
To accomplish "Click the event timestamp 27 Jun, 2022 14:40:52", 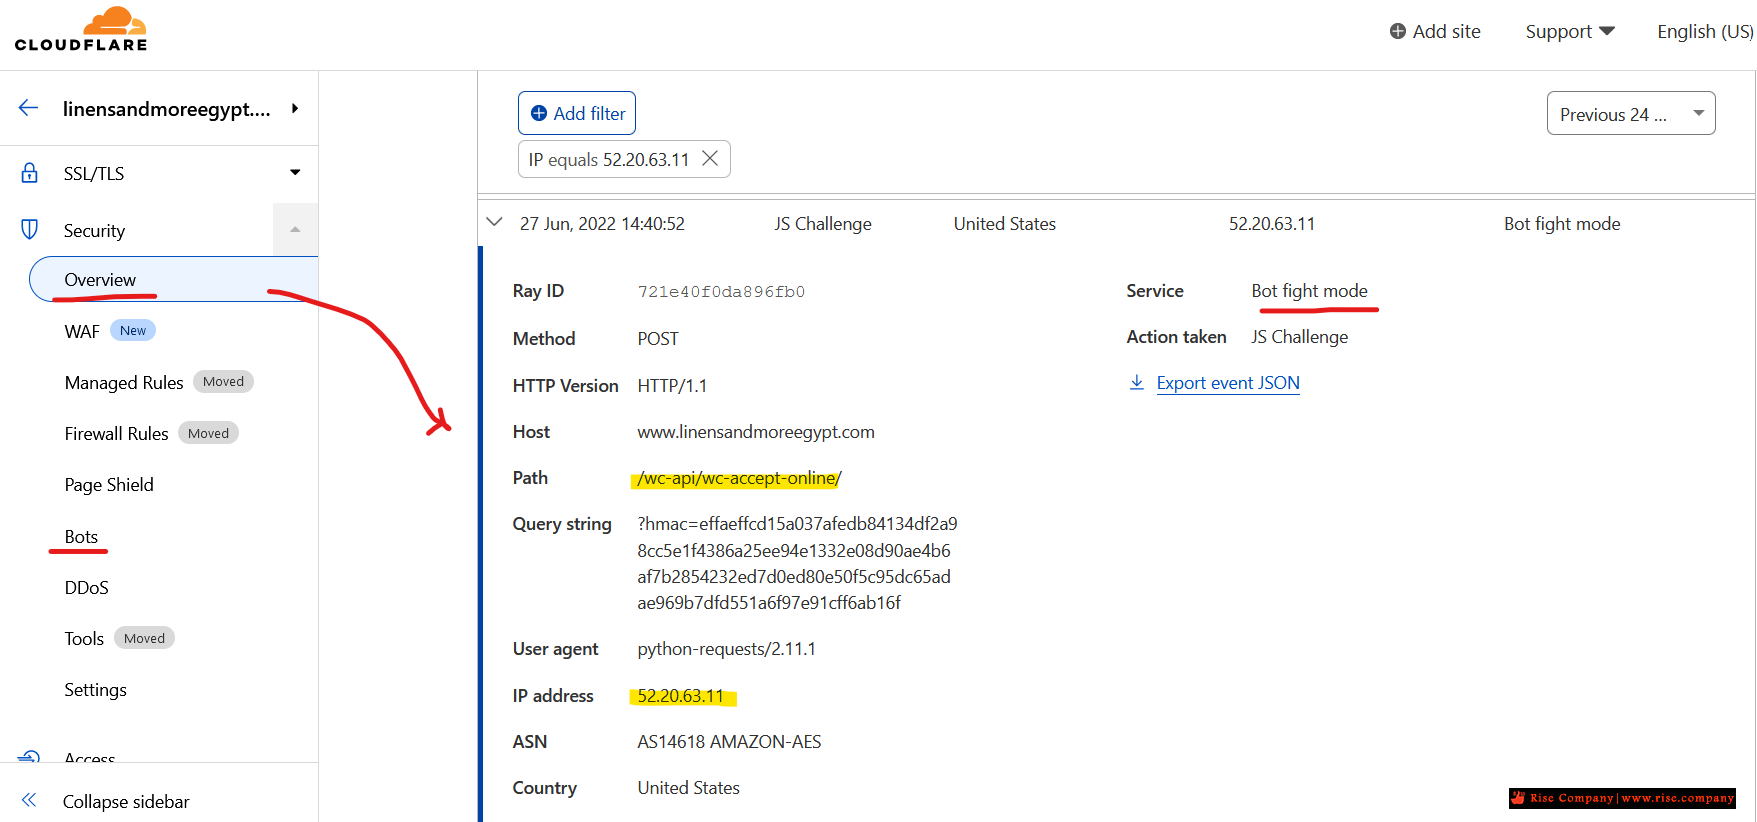I will click(x=602, y=224).
